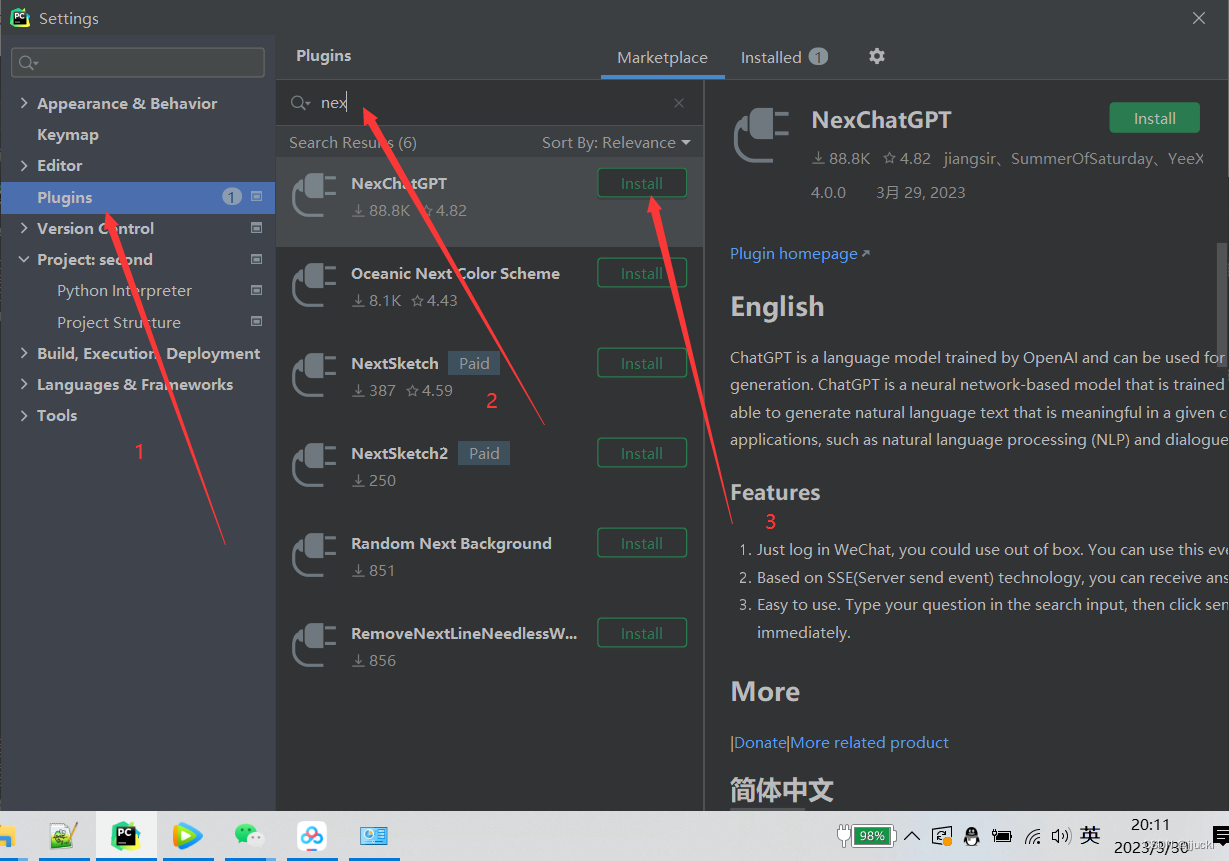Select Python Interpreter settings
The width and height of the screenshot is (1229, 861).
(124, 290)
